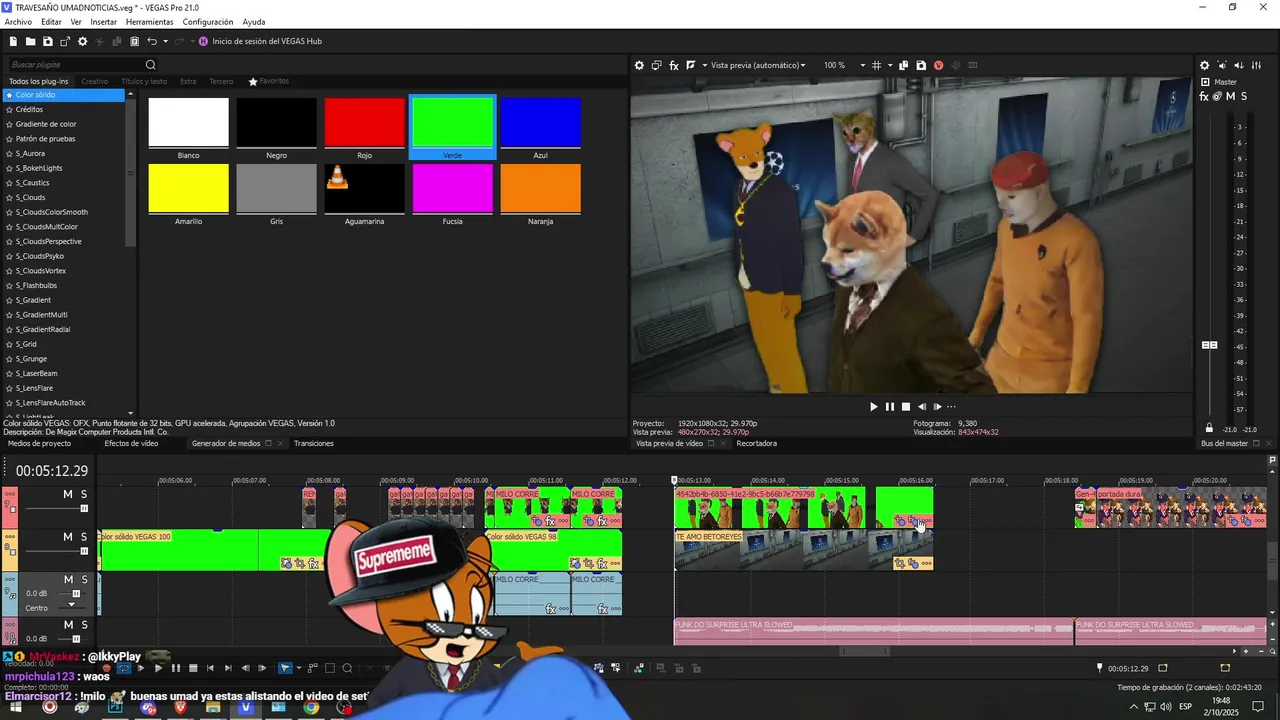Mute the first video track
This screenshot has width=1280, height=720.
point(68,494)
